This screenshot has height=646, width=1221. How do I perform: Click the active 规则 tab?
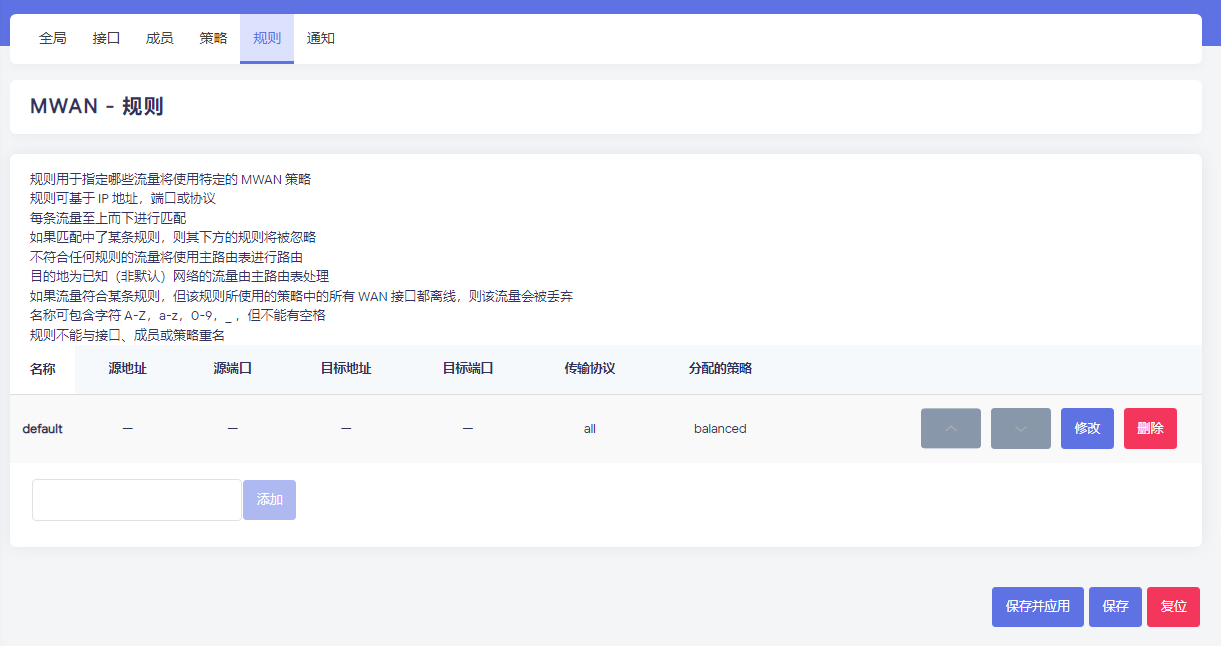click(x=267, y=39)
